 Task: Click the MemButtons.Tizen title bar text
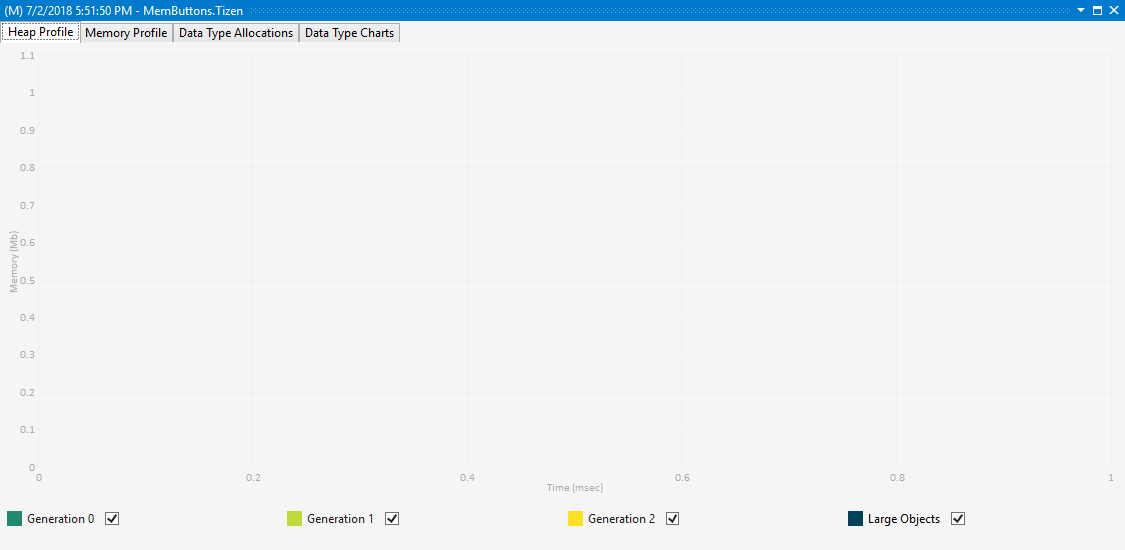(124, 10)
